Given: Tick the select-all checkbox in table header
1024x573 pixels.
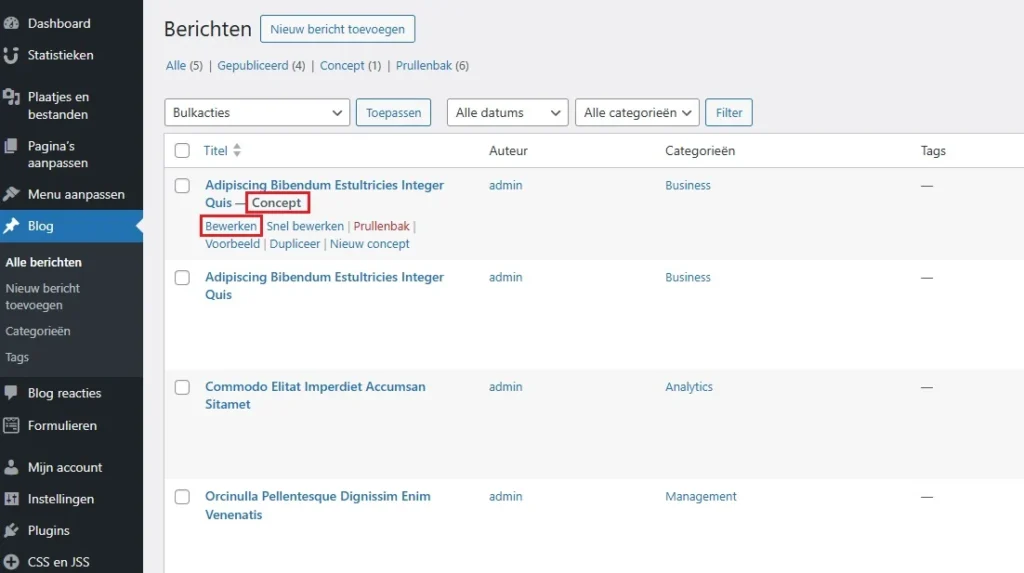Looking at the screenshot, I should click(x=182, y=151).
